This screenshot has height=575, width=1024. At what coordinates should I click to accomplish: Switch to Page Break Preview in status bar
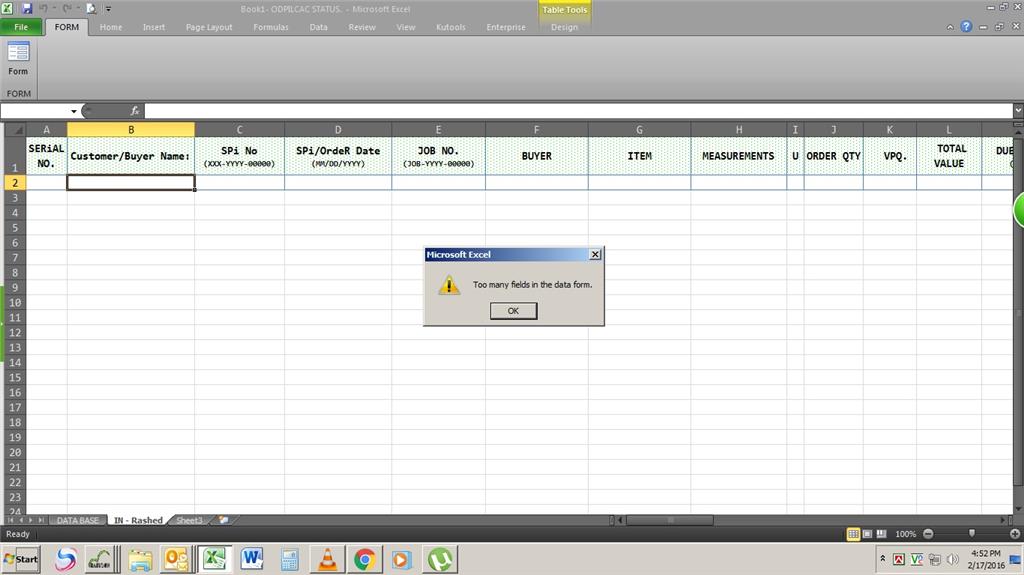point(881,534)
